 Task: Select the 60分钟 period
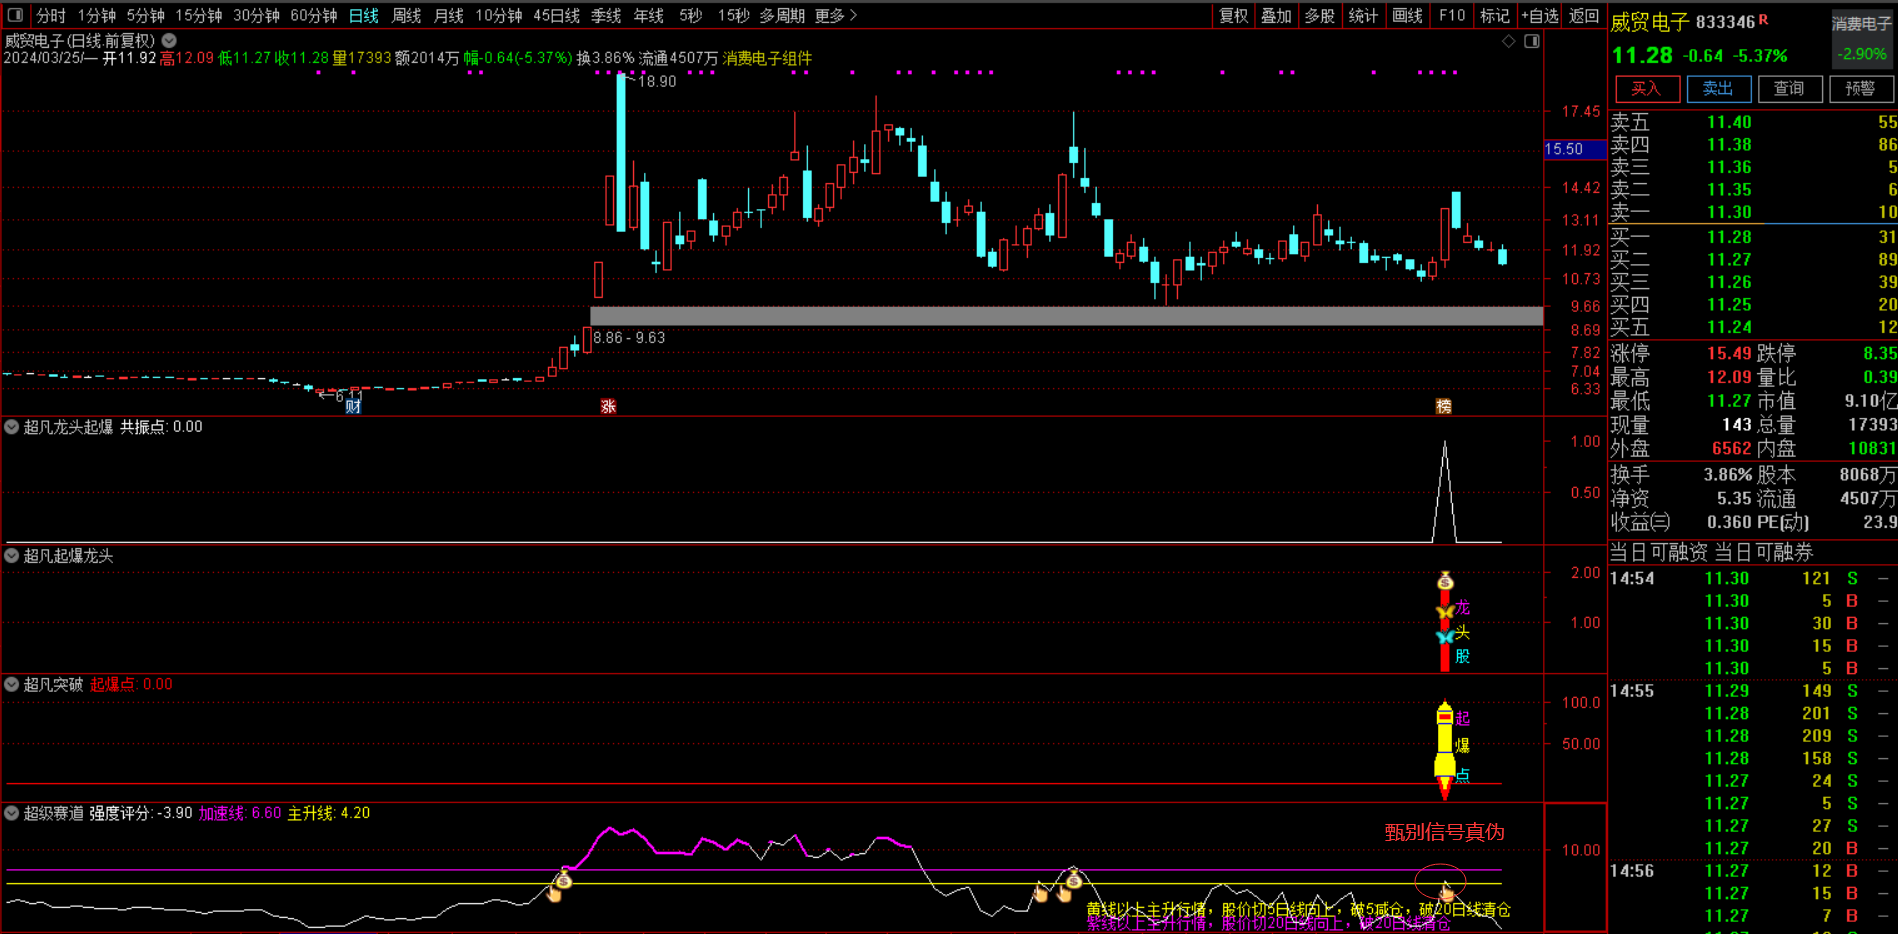pos(314,16)
